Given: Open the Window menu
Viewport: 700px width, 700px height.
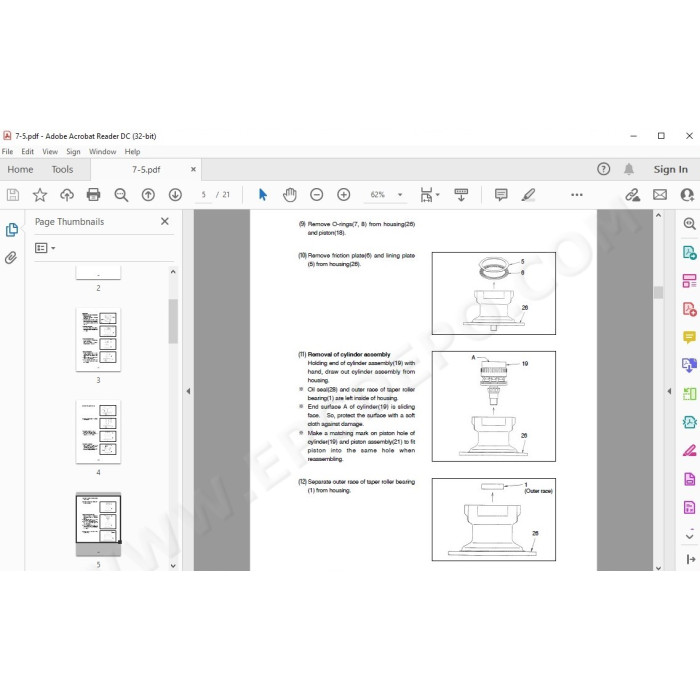Looking at the screenshot, I should (x=102, y=152).
